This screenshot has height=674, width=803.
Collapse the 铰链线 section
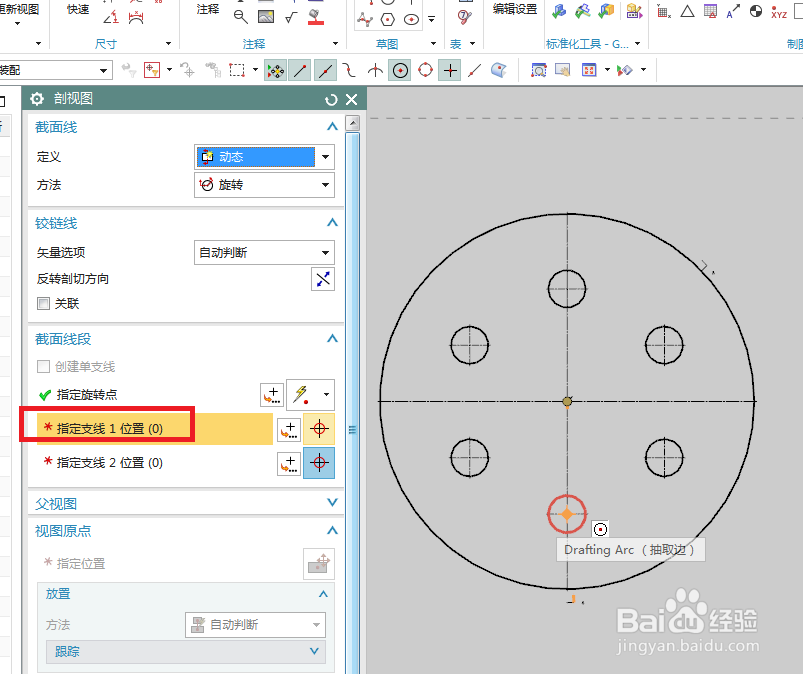(332, 222)
